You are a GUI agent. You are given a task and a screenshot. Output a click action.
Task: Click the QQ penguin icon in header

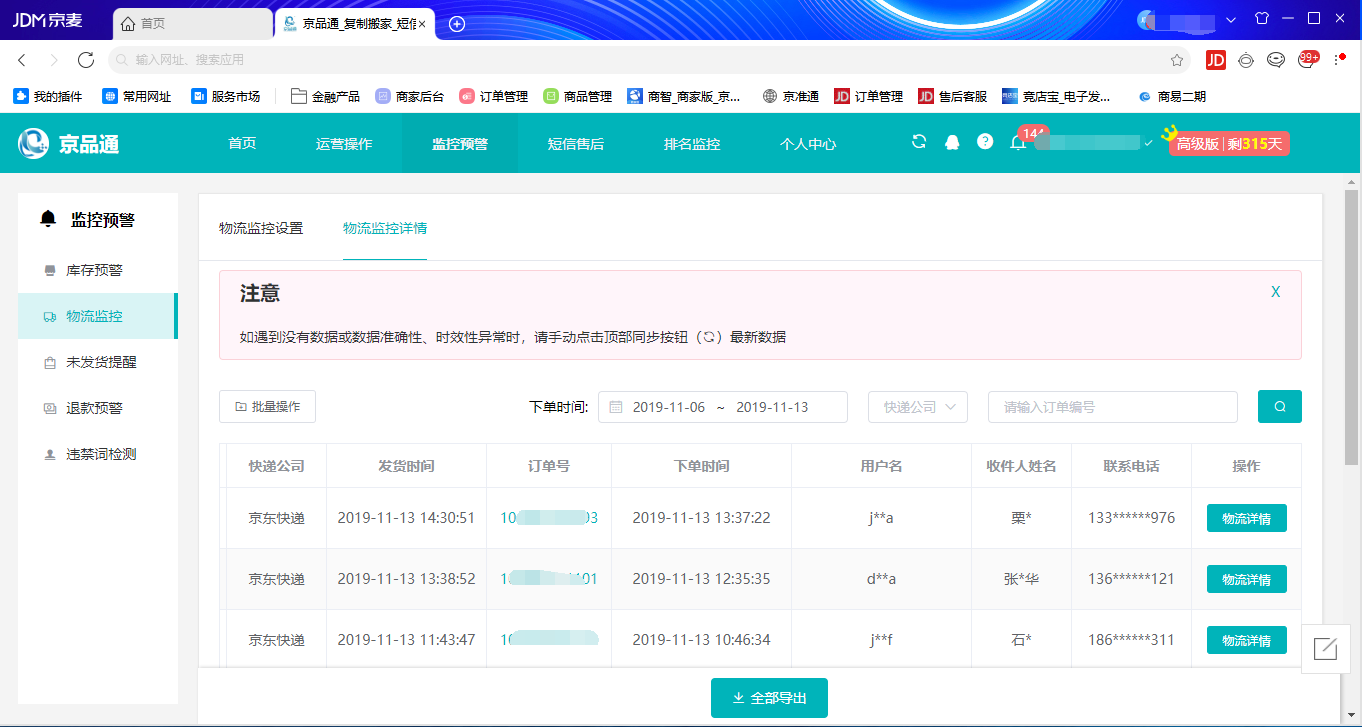click(952, 142)
